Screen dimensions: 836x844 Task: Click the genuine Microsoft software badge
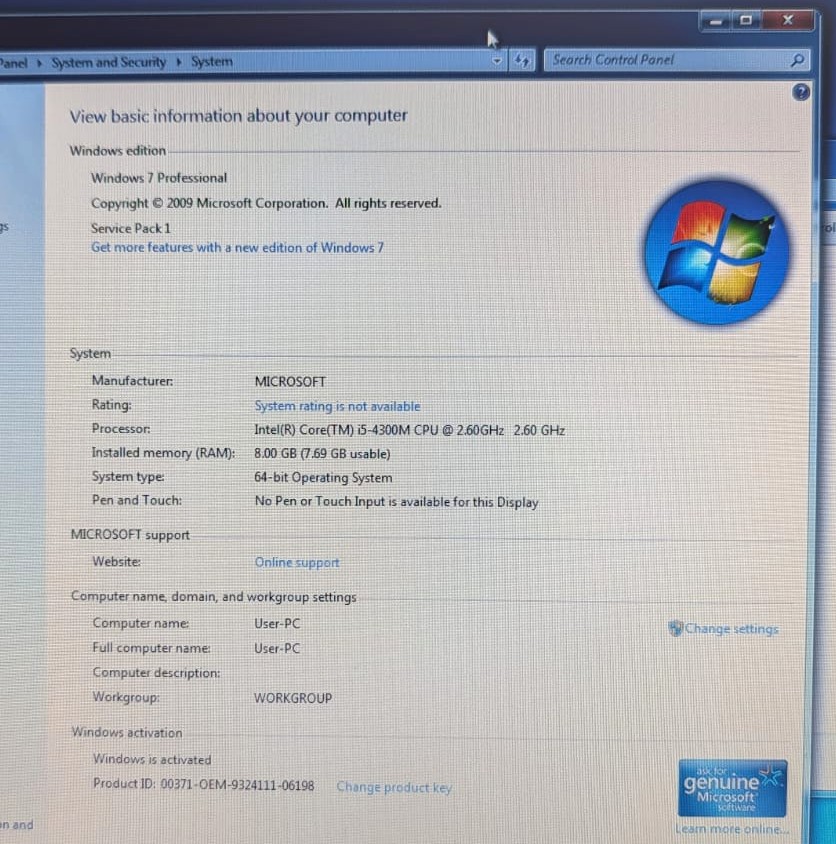(733, 788)
